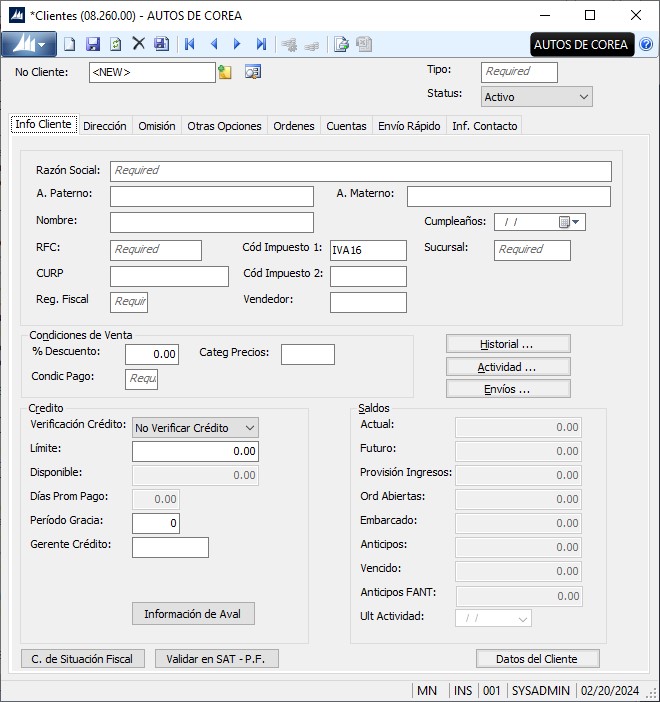Click the Save disk icon in toolbar
The height and width of the screenshot is (702, 660).
click(x=93, y=44)
